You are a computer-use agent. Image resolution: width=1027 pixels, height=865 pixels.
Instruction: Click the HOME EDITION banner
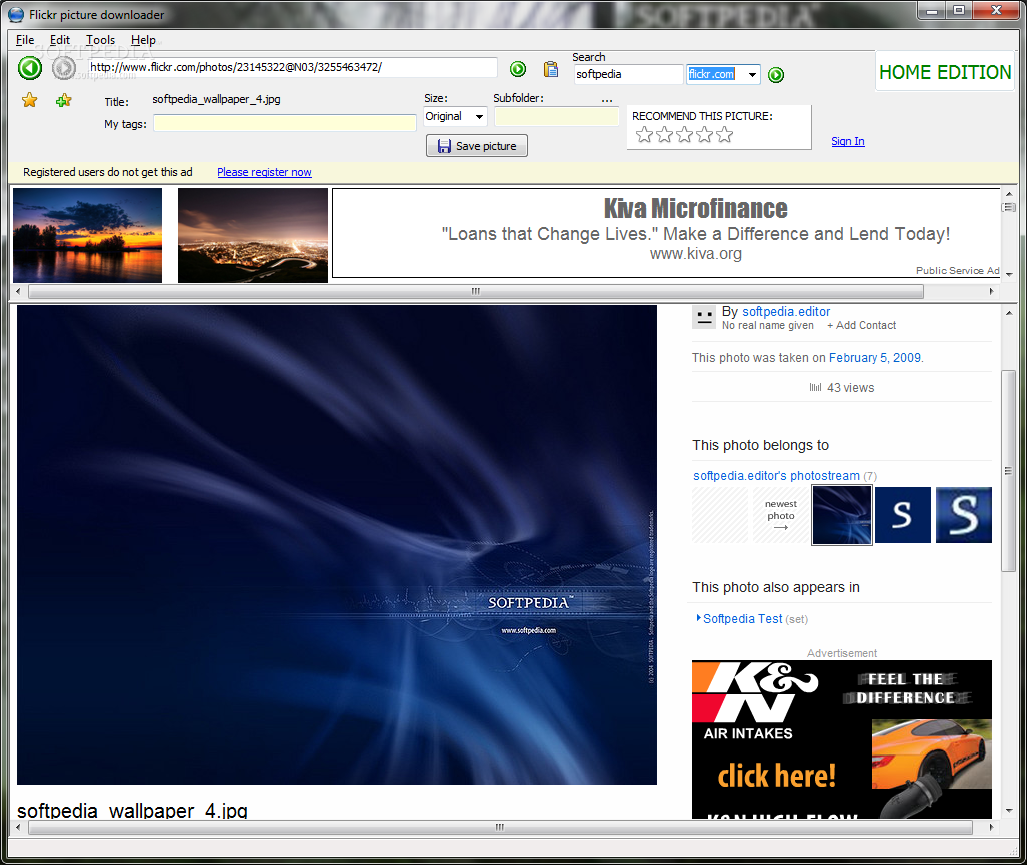[944, 71]
